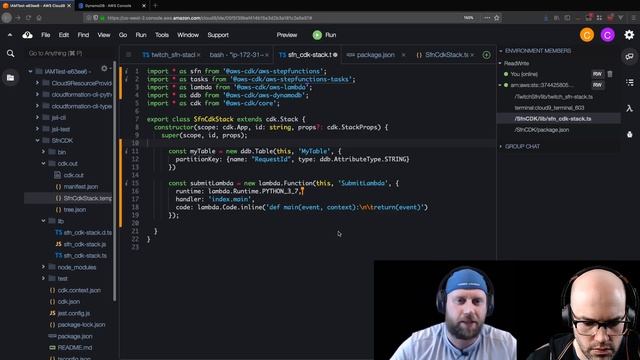Image resolution: width=640 pixels, height=360 pixels.
Task: Open the Collaborate chat panel icon
Action: (x=629, y=57)
